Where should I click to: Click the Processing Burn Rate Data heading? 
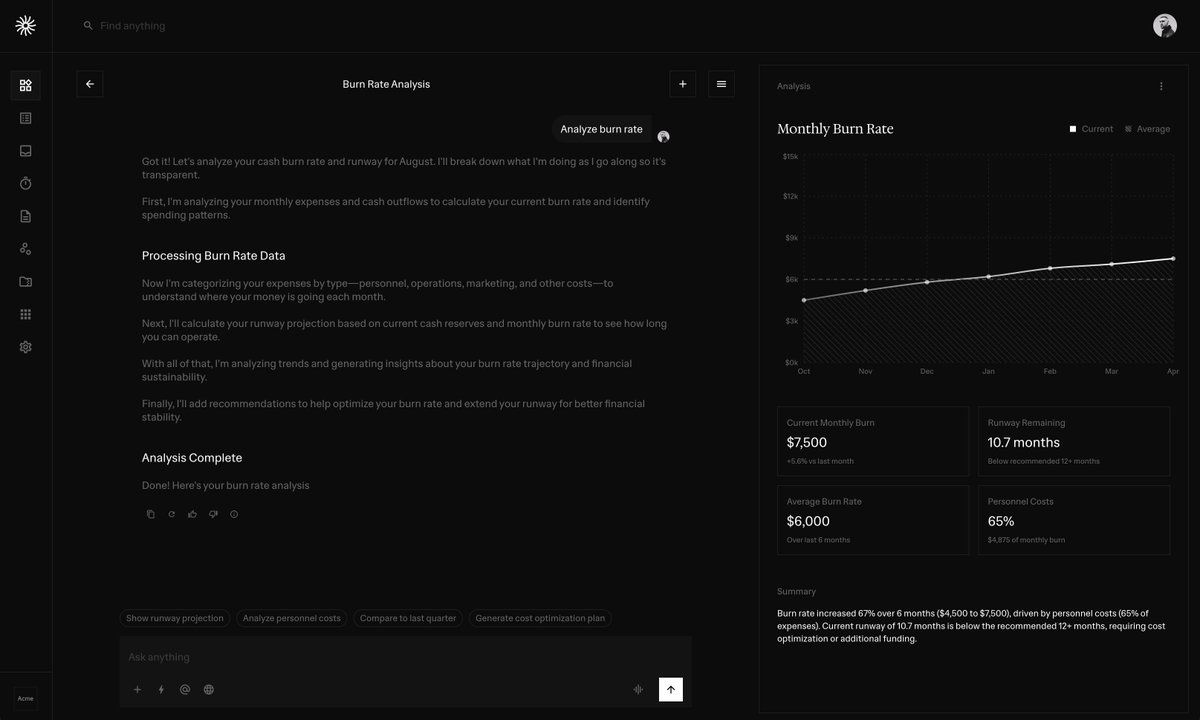pyautogui.click(x=214, y=256)
